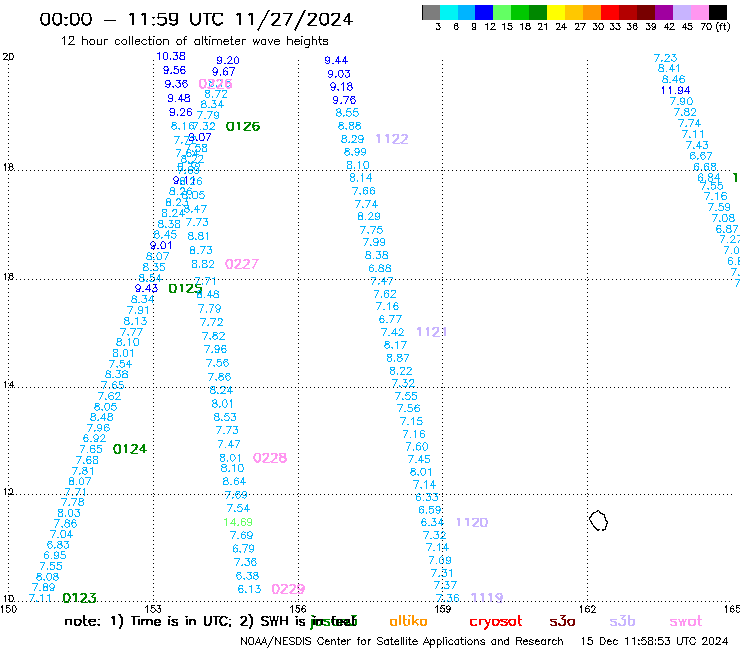This screenshot has height=650, width=740.
Task: Click the pink 'swot' satellite label
Action: pyautogui.click(x=686, y=622)
